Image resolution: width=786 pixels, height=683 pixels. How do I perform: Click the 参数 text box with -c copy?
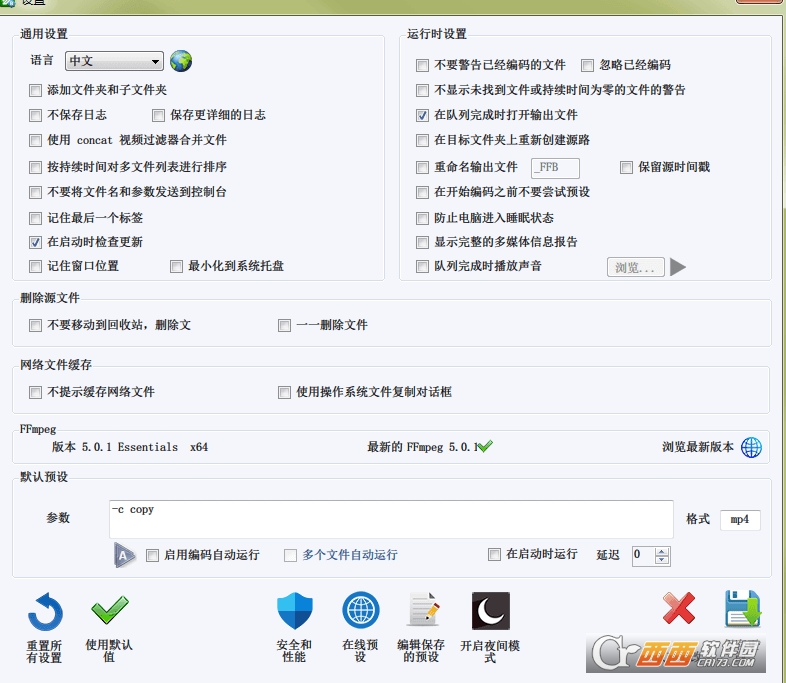pos(391,519)
